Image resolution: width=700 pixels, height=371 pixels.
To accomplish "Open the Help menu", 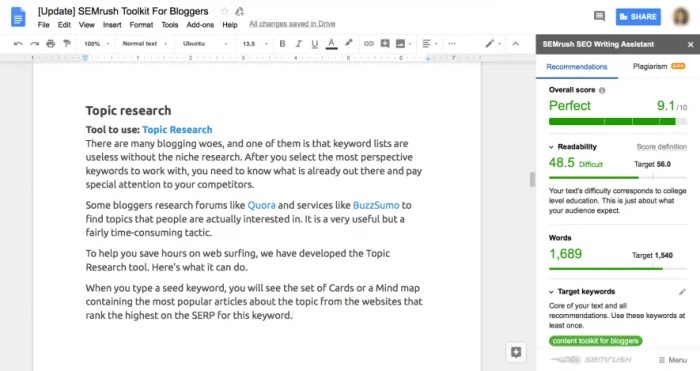I will click(230, 25).
